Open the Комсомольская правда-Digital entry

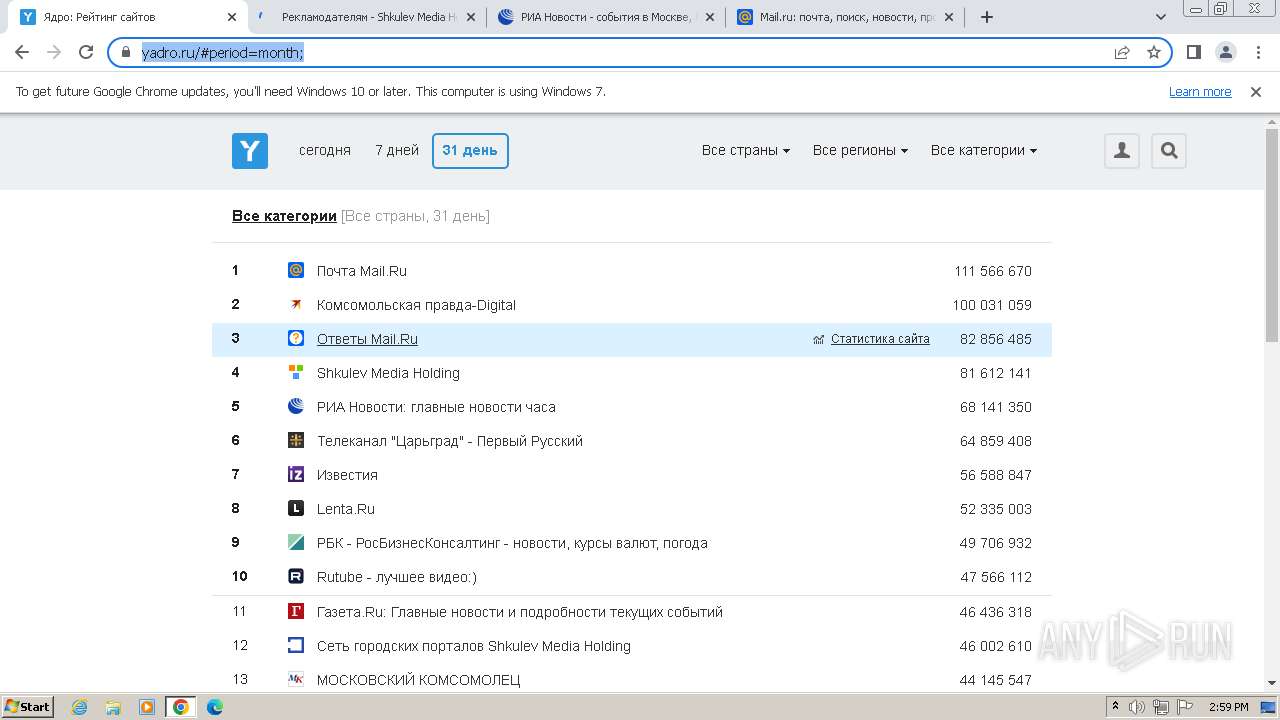coord(416,305)
